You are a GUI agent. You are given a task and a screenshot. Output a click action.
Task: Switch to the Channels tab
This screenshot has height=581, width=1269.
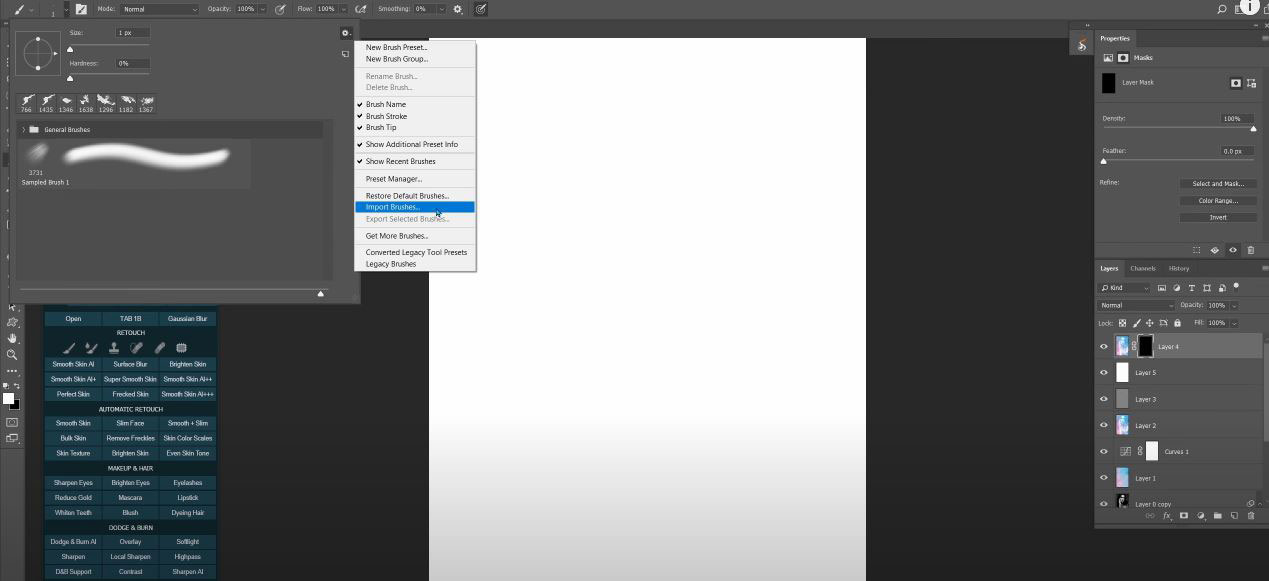1143,268
